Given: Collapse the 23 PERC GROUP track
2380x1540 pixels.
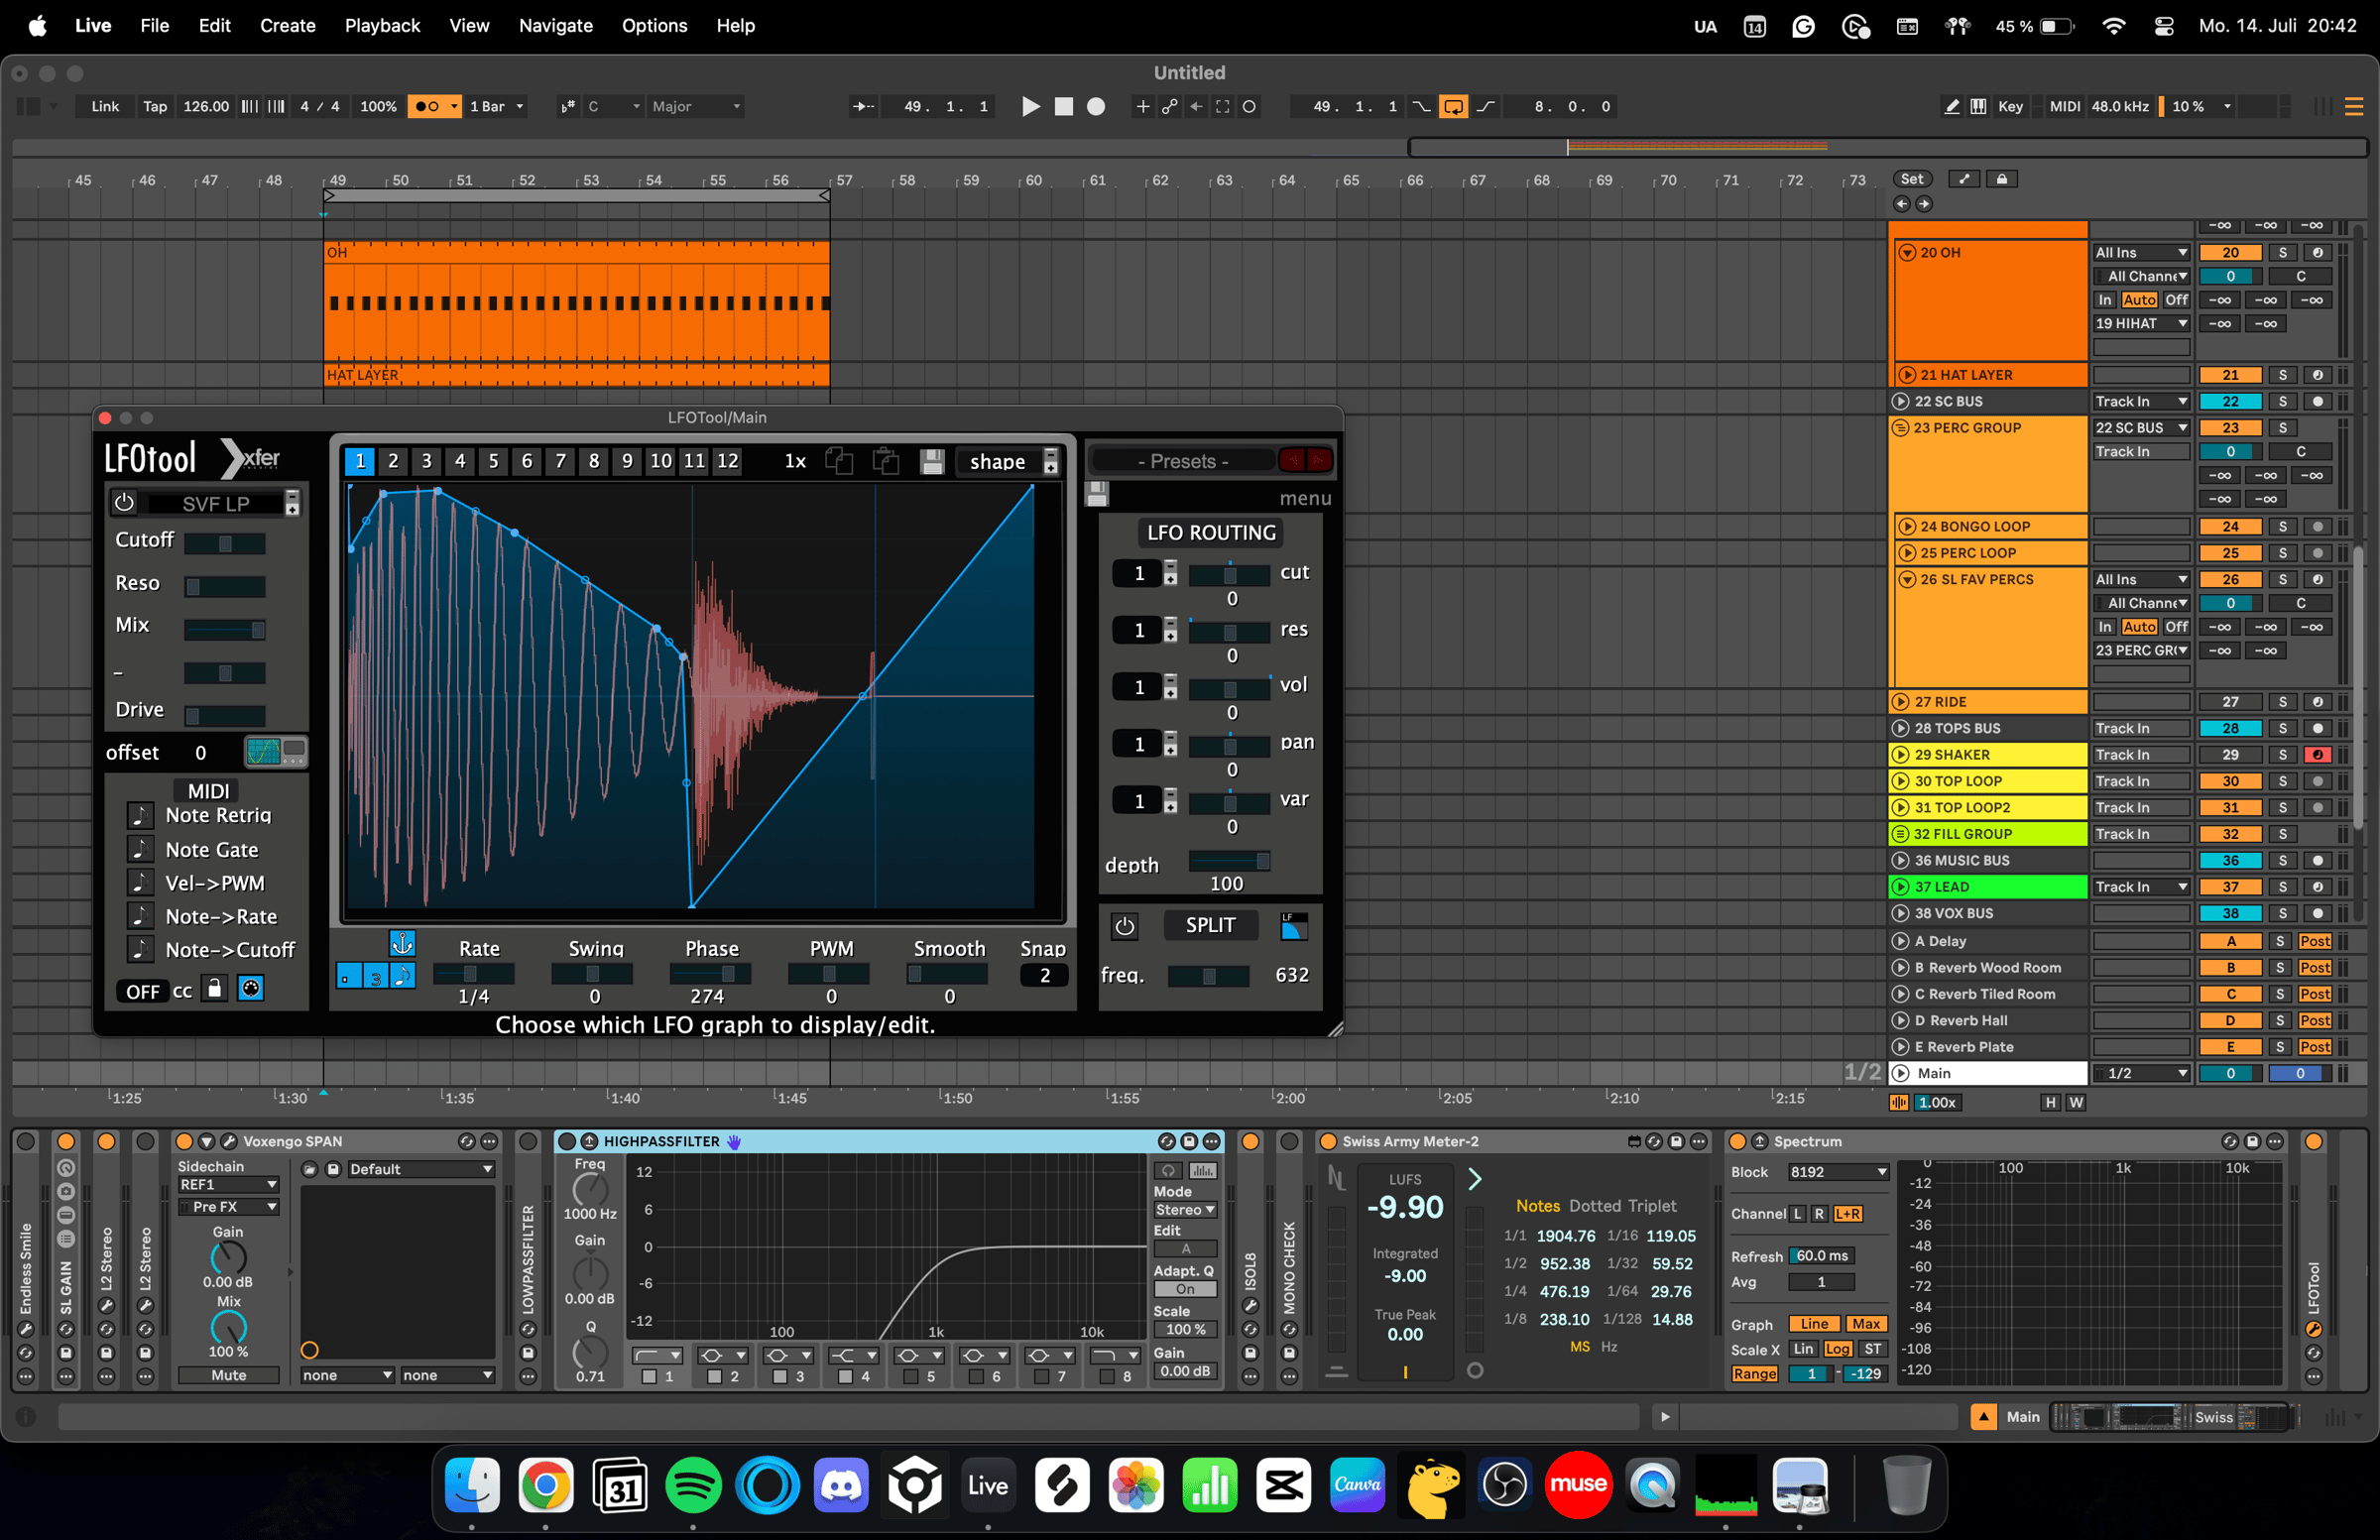Looking at the screenshot, I should (1901, 428).
